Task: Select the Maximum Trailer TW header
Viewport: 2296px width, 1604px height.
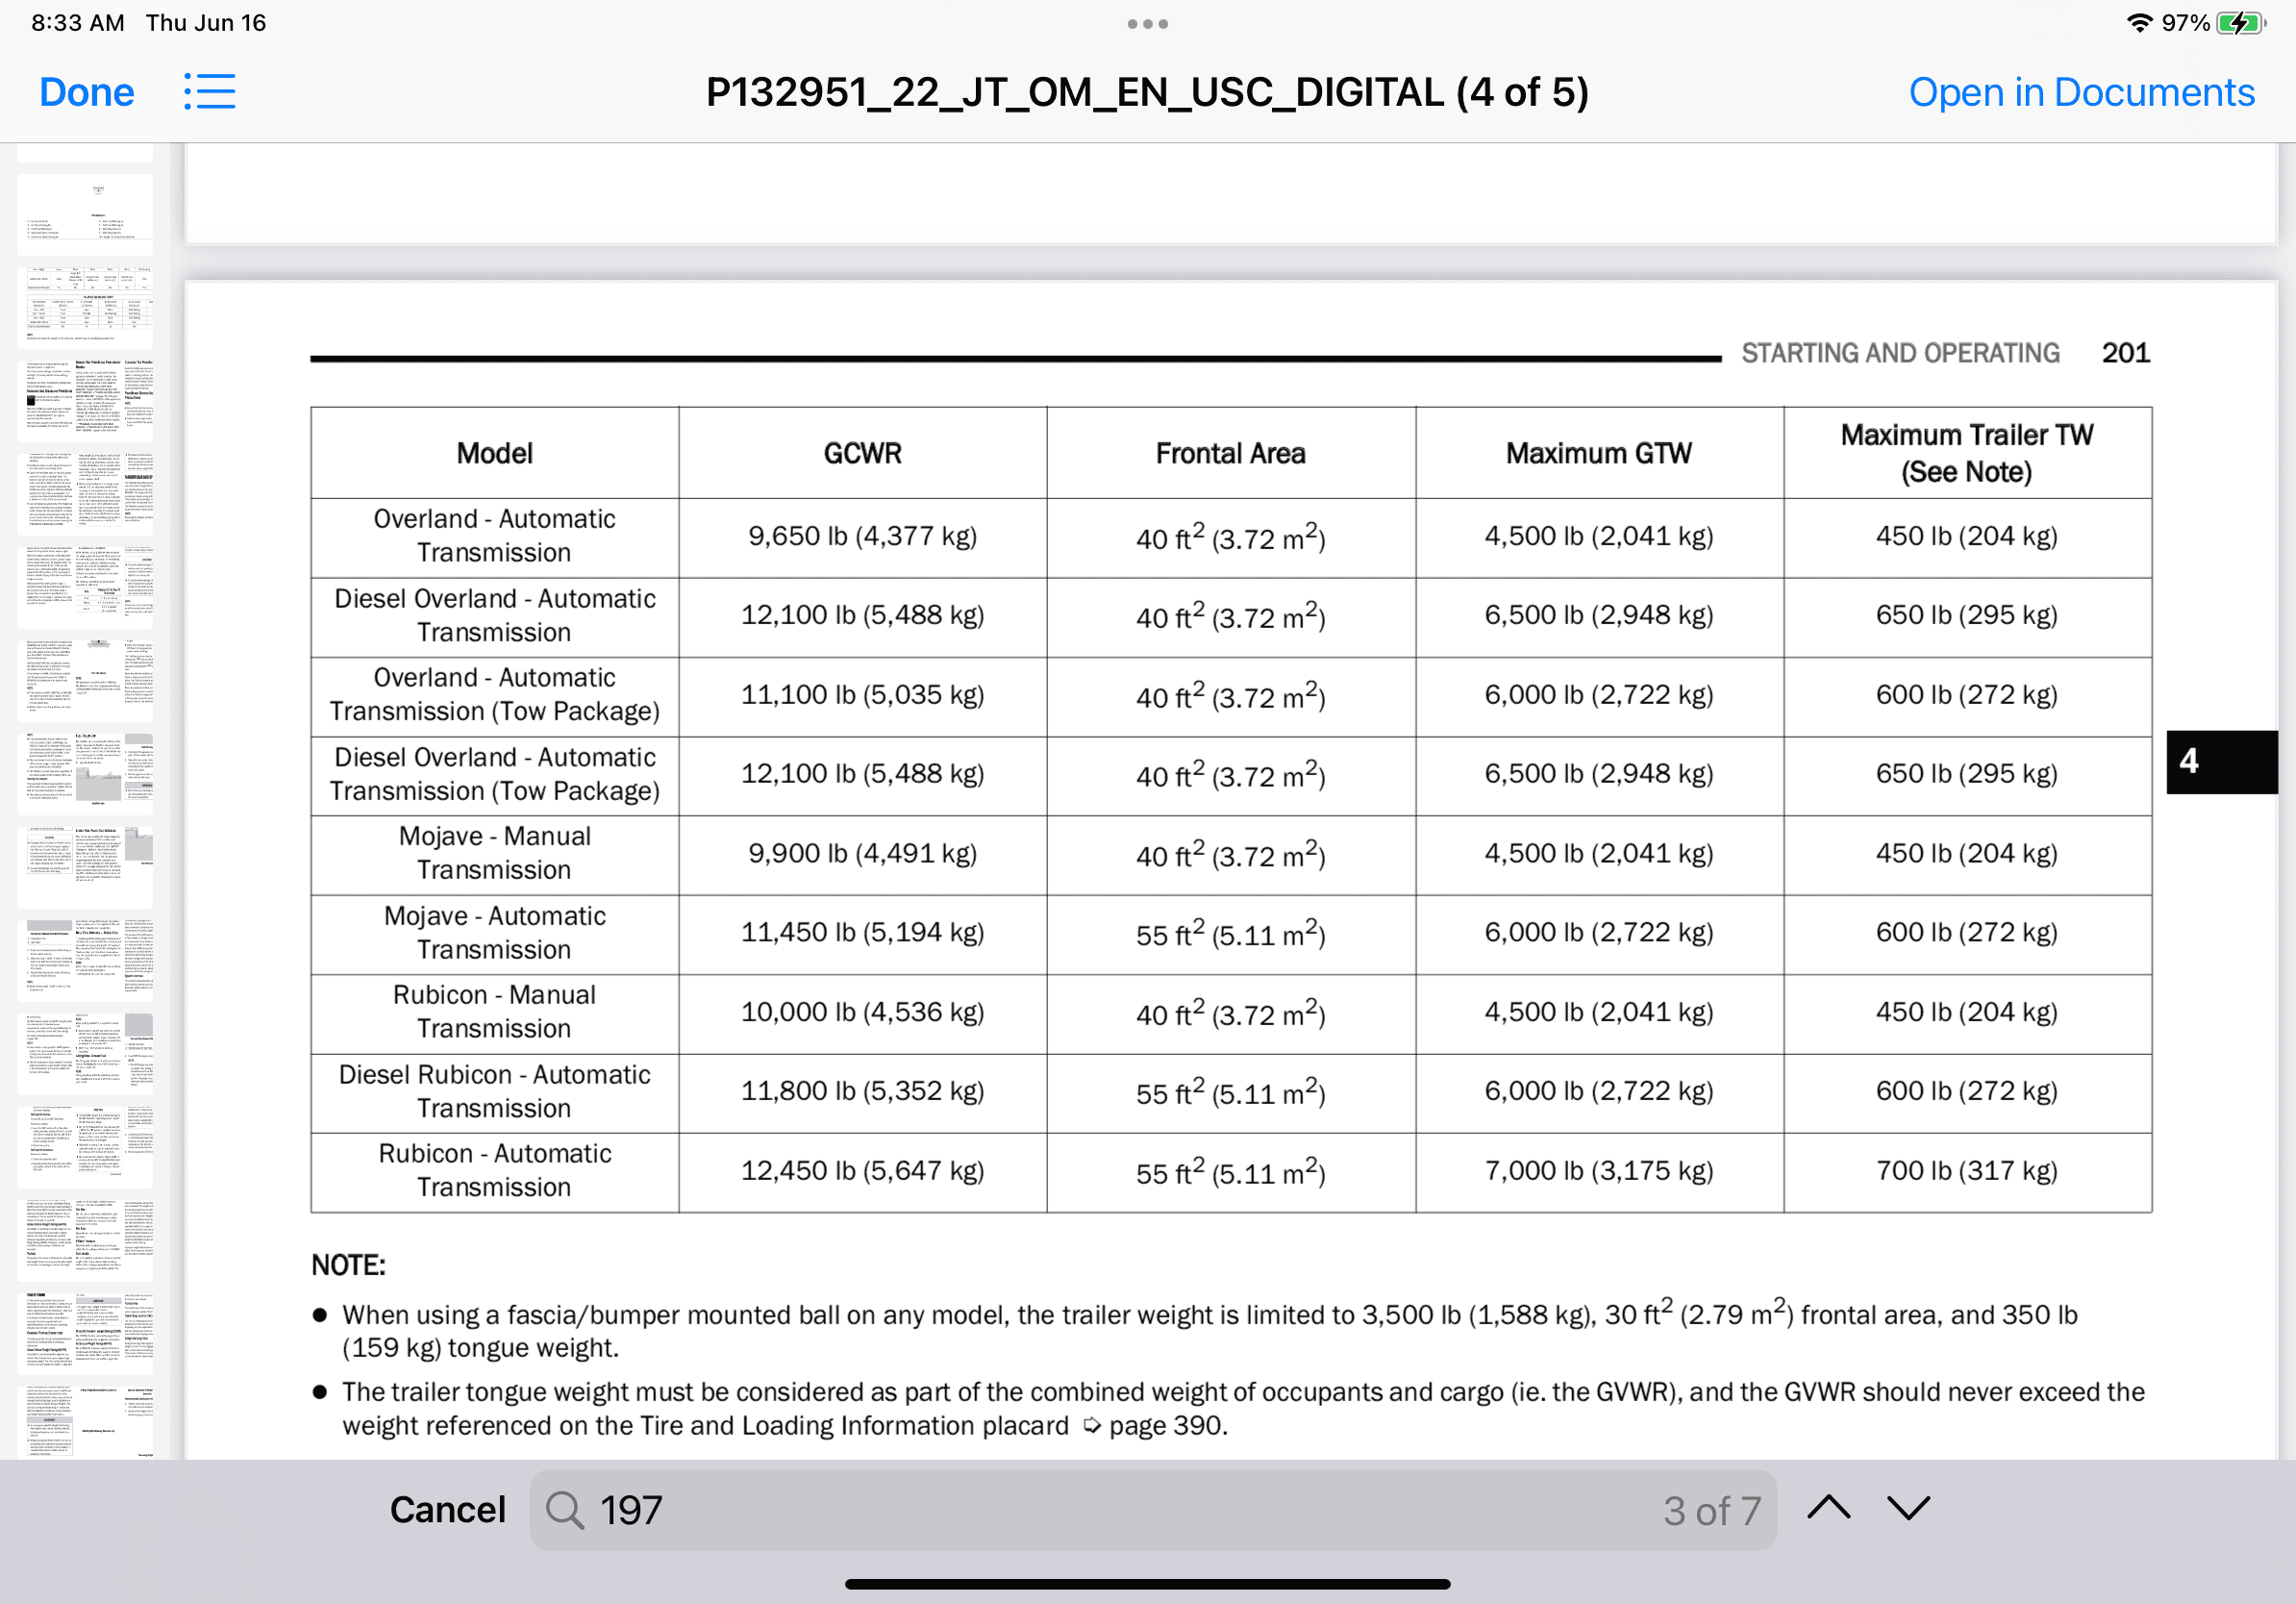Action: (1967, 453)
